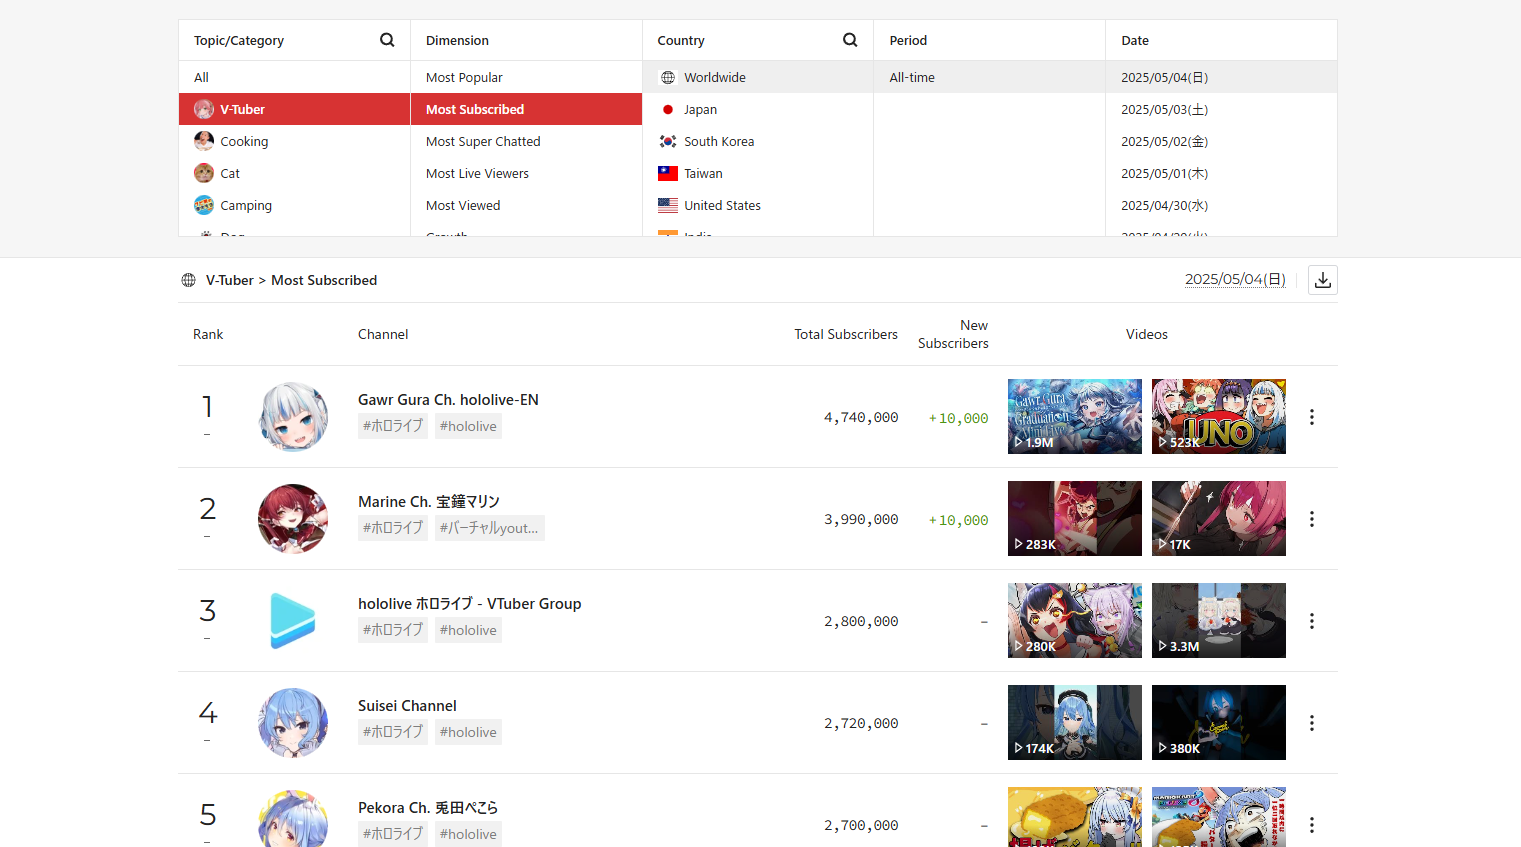Select Worldwide country option
The width and height of the screenshot is (1521, 847).
click(x=758, y=77)
